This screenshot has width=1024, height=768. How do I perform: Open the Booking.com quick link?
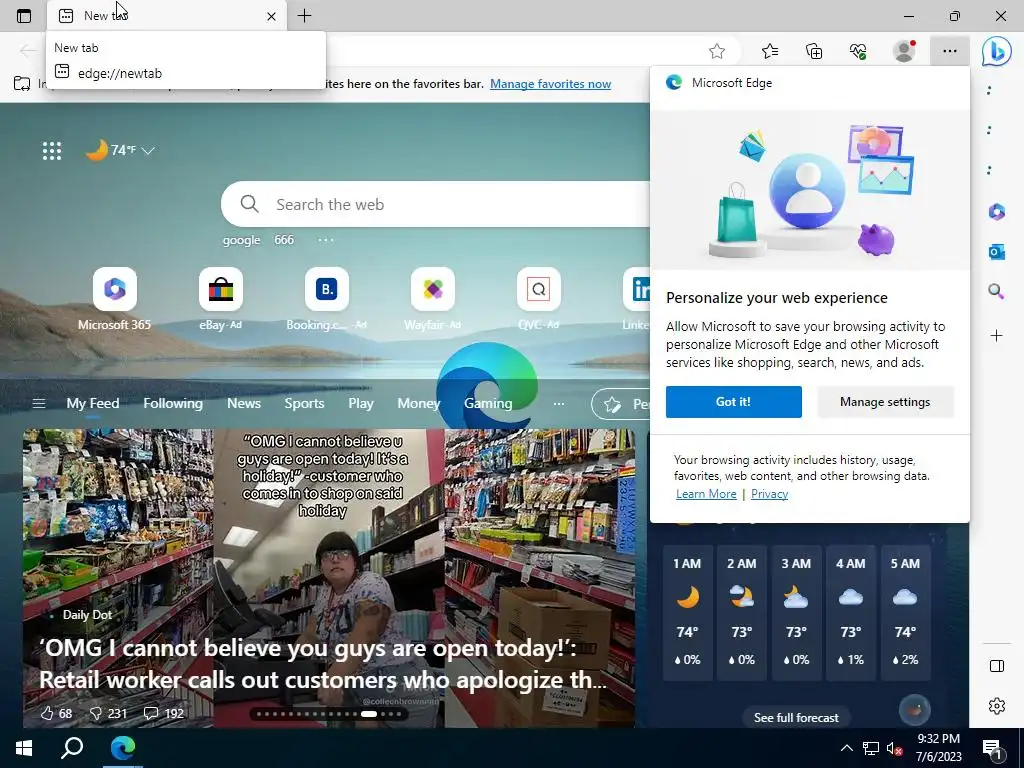[x=327, y=299]
